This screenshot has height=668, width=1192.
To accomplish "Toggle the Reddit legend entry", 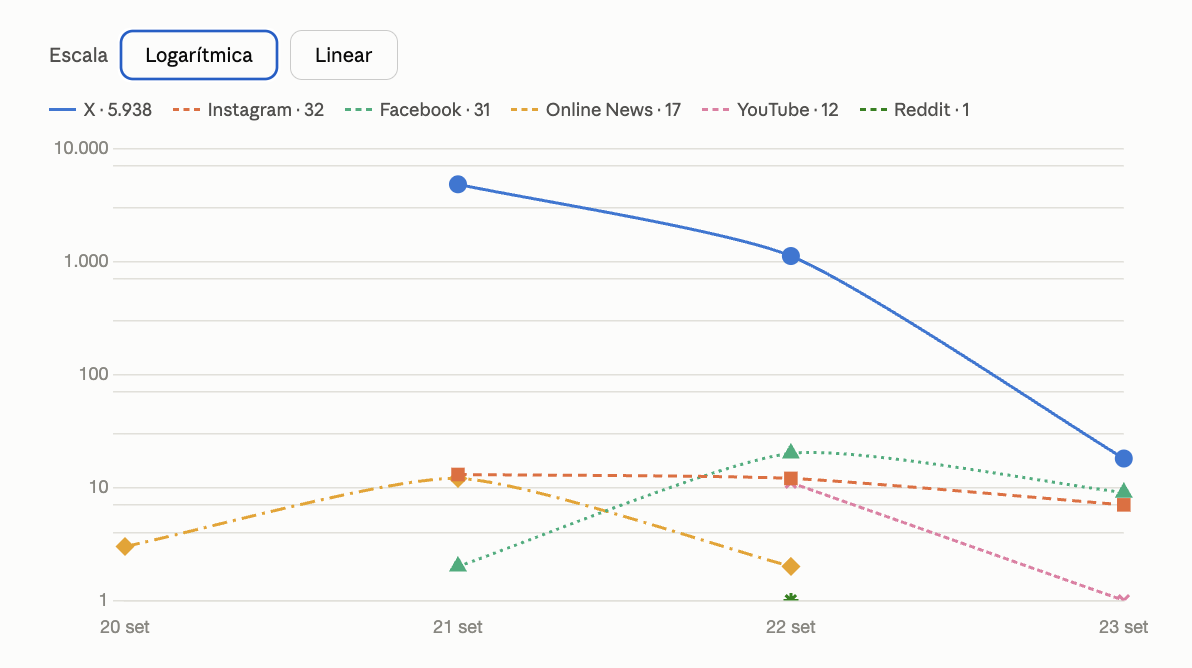I will point(915,110).
